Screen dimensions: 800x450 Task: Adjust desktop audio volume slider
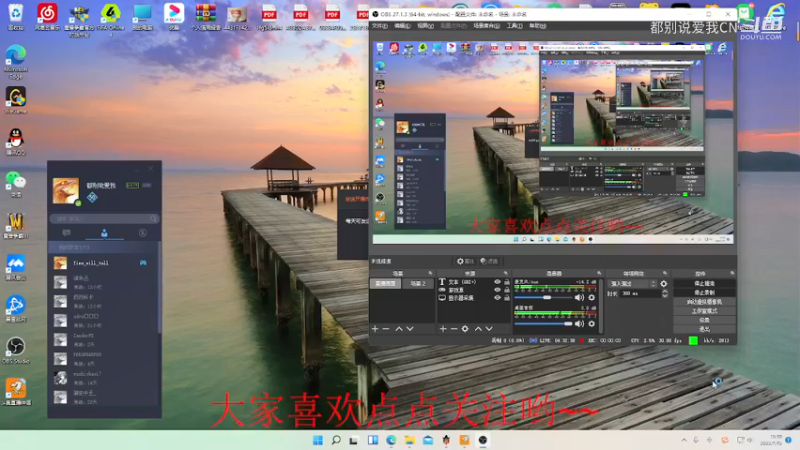(543, 323)
